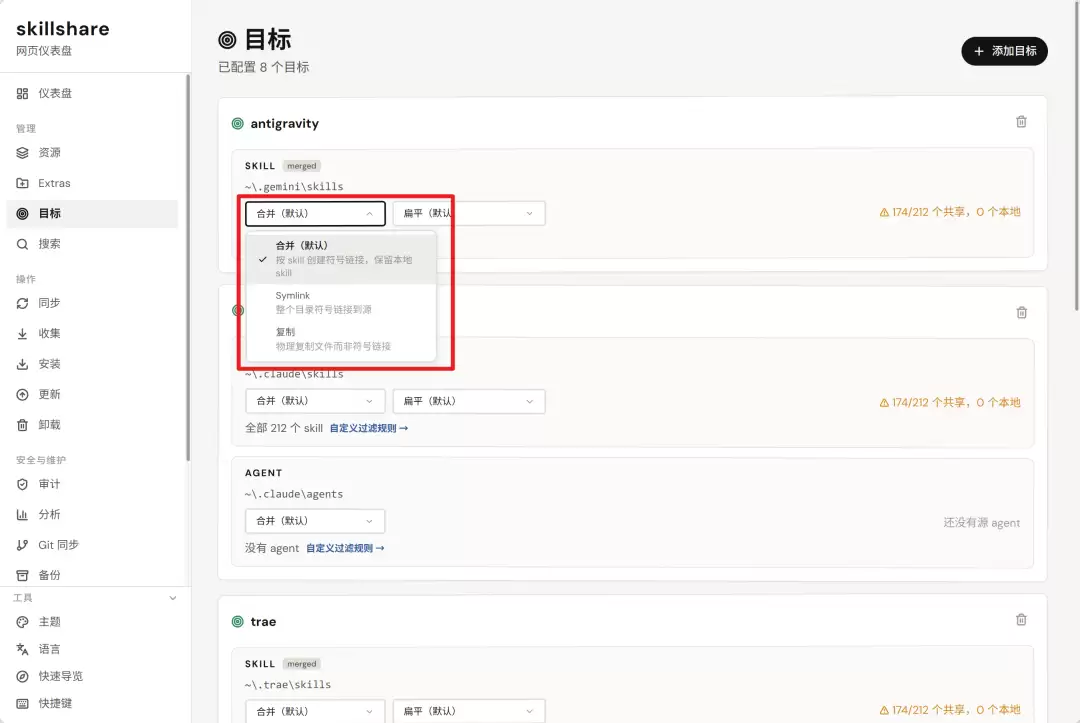The width and height of the screenshot is (1080, 723).
Task: Open 自定义过滤规则 link next to 没有 agent
Action: [x=345, y=548]
